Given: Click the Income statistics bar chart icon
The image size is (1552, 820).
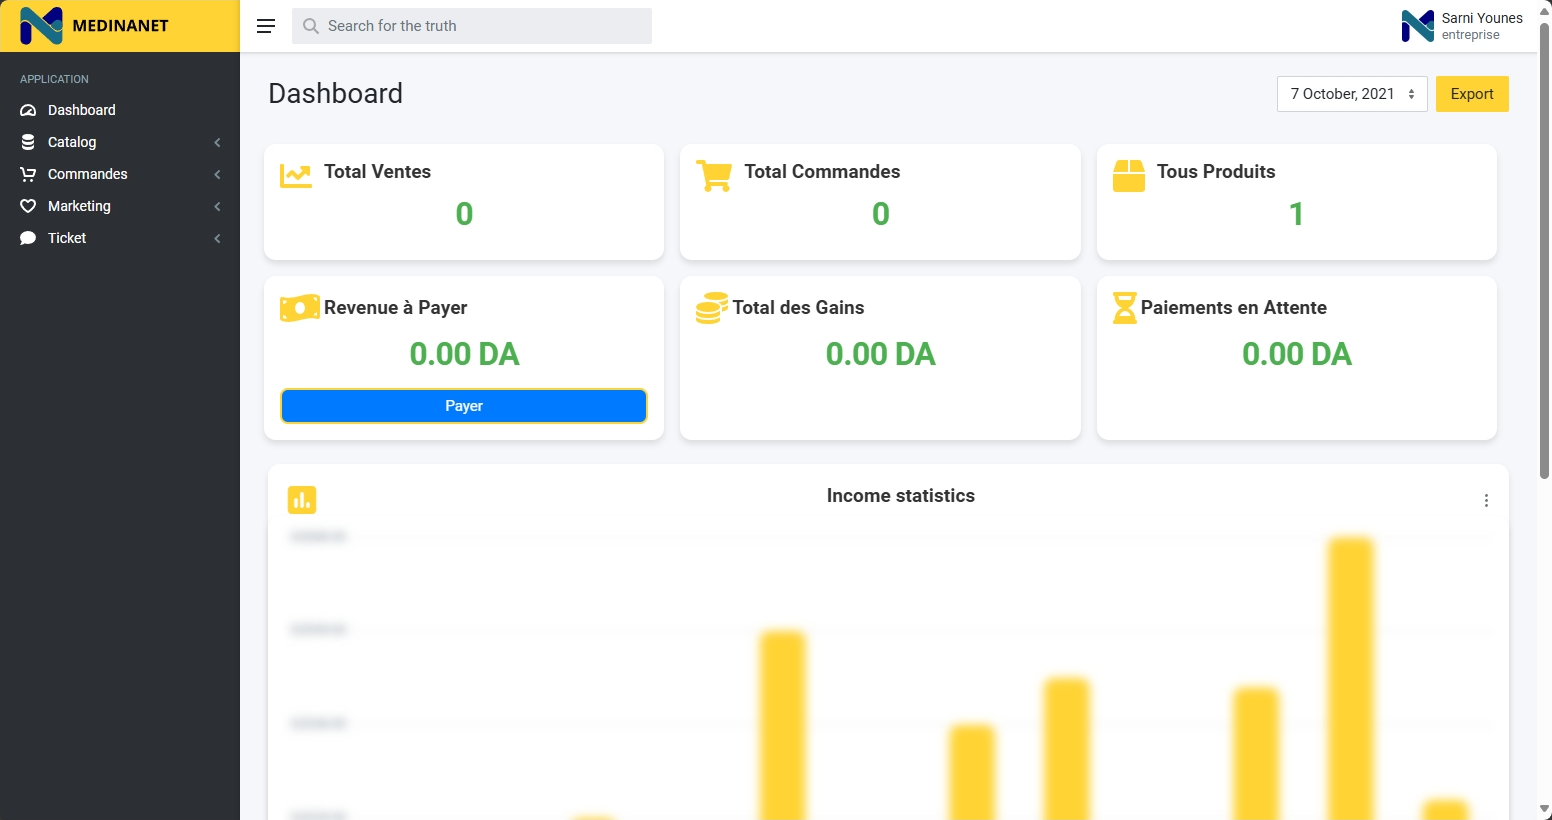Looking at the screenshot, I should (x=302, y=499).
